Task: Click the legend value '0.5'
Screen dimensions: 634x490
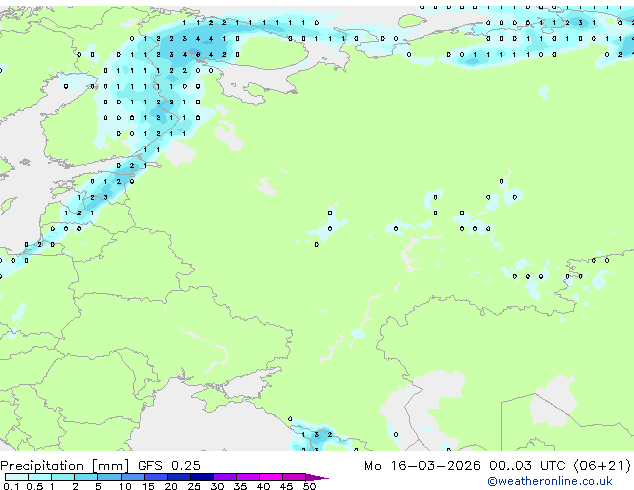Action: [34, 486]
